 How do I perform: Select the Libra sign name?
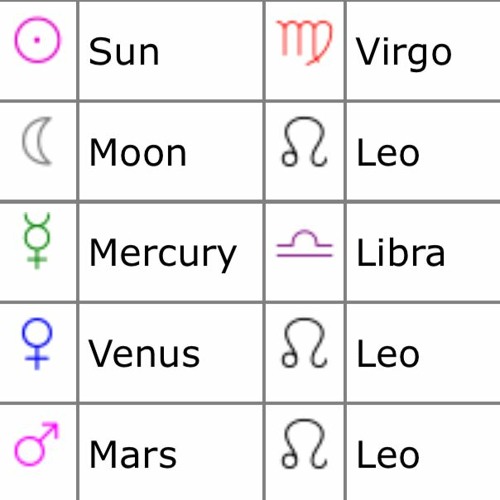401,252
